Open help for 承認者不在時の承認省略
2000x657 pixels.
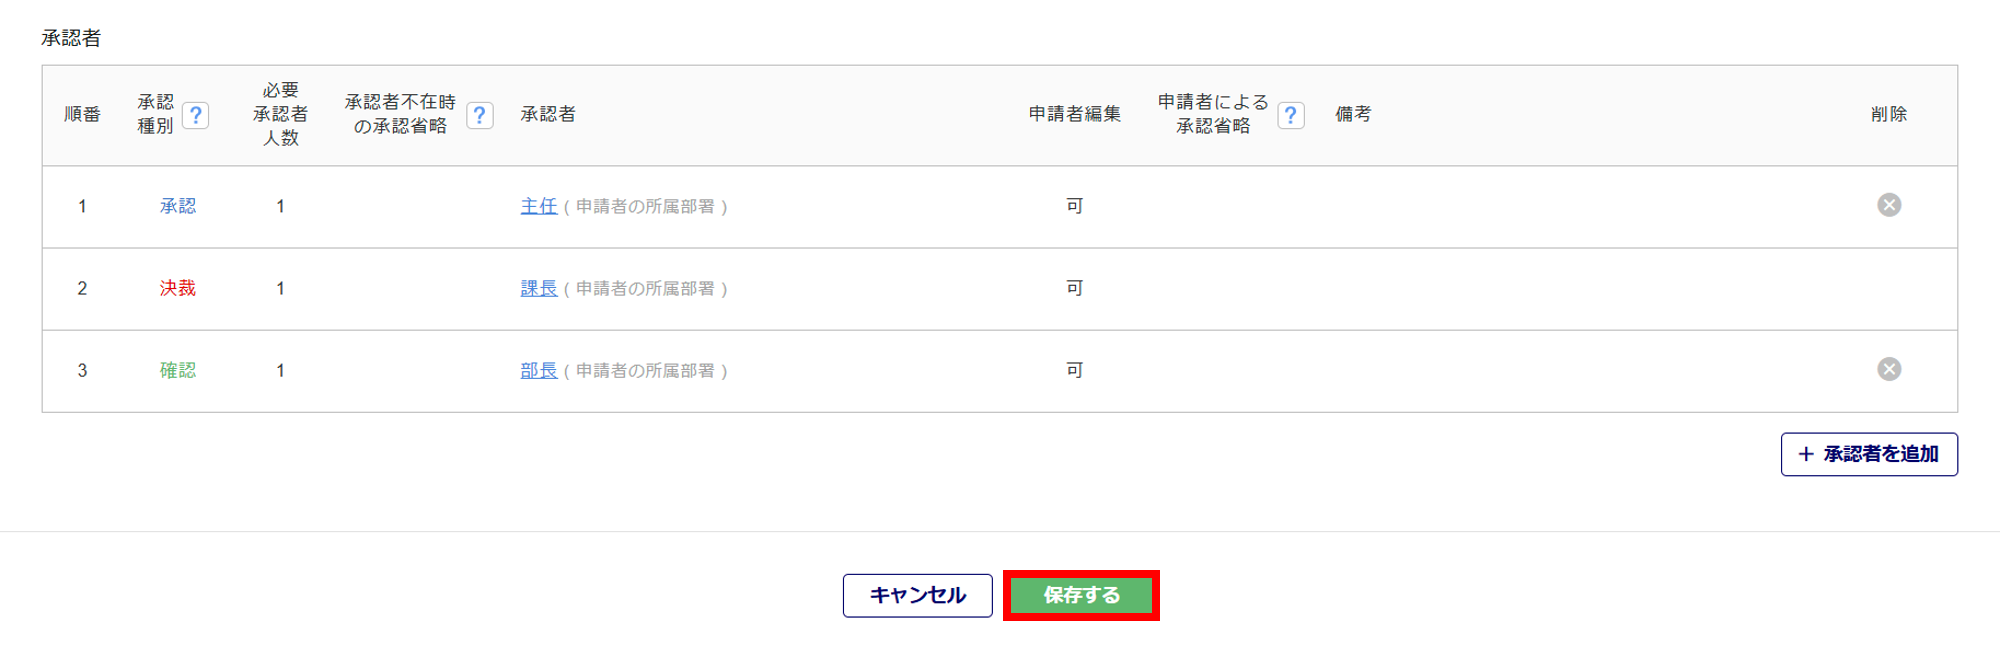(x=480, y=115)
